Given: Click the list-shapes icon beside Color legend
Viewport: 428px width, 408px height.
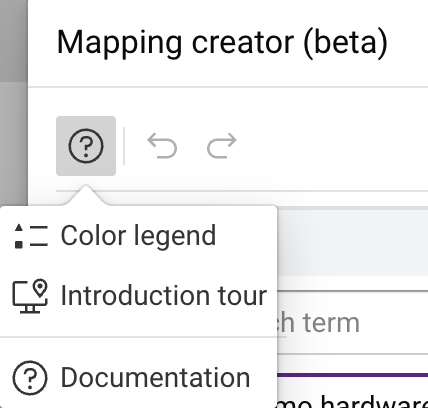Looking at the screenshot, I should [31, 236].
